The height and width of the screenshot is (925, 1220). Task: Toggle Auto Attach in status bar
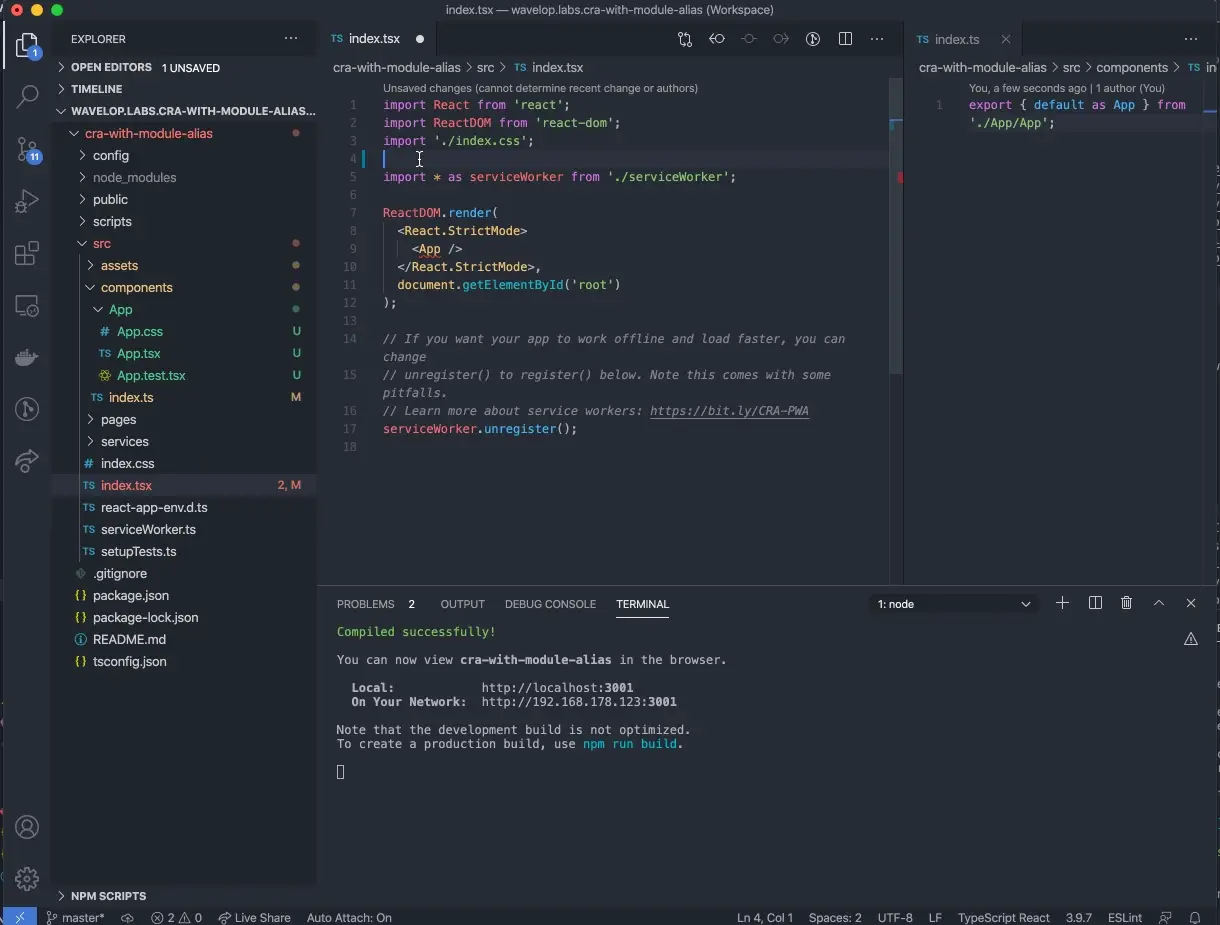tap(349, 917)
